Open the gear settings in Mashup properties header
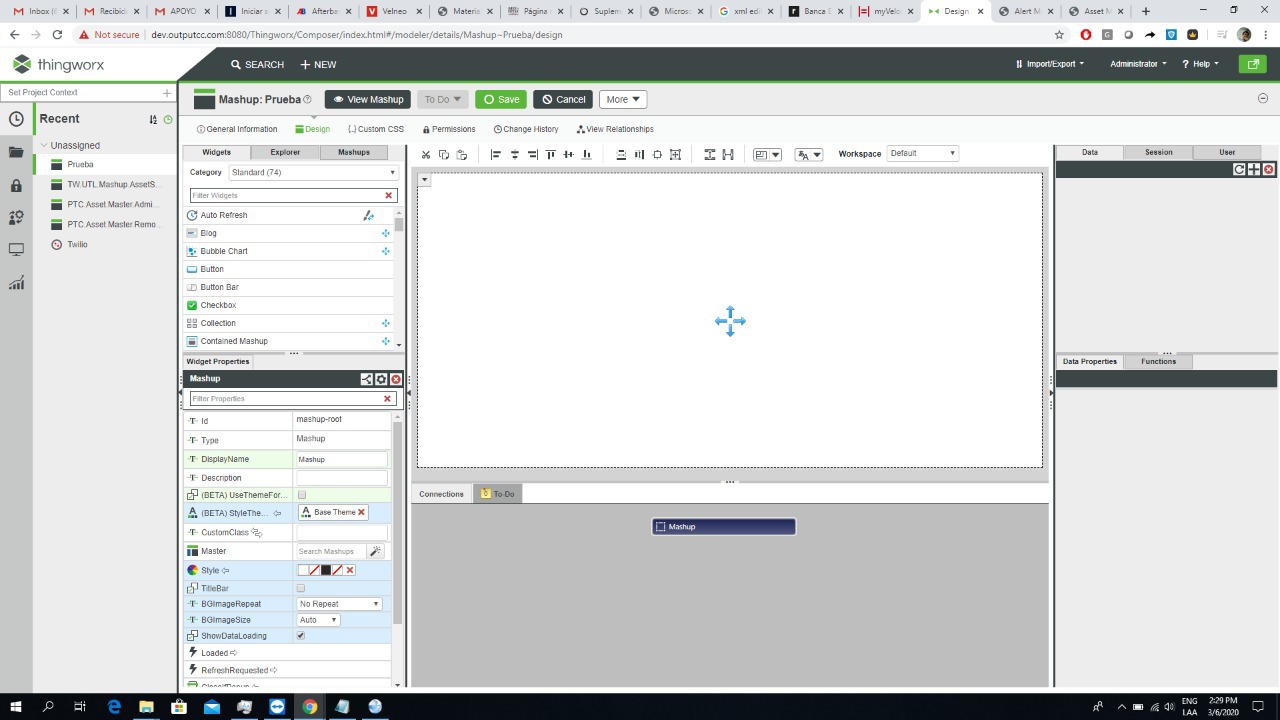 pyautogui.click(x=381, y=379)
